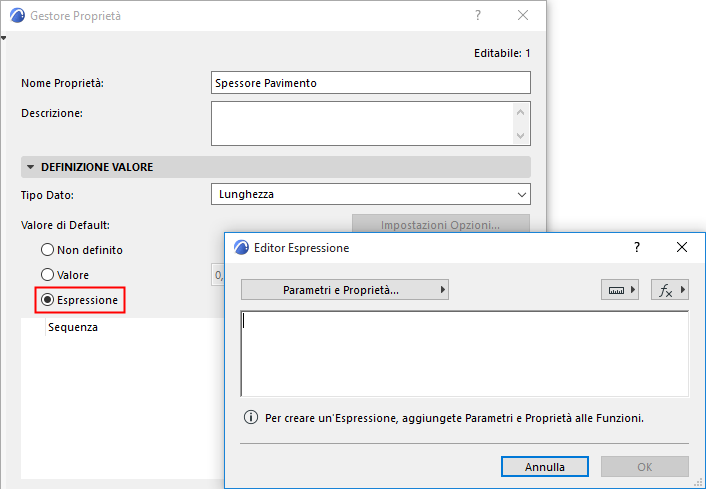Viewport: 706px width, 489px height.
Task: Close the Editor Espressione dialog
Action: click(682, 247)
